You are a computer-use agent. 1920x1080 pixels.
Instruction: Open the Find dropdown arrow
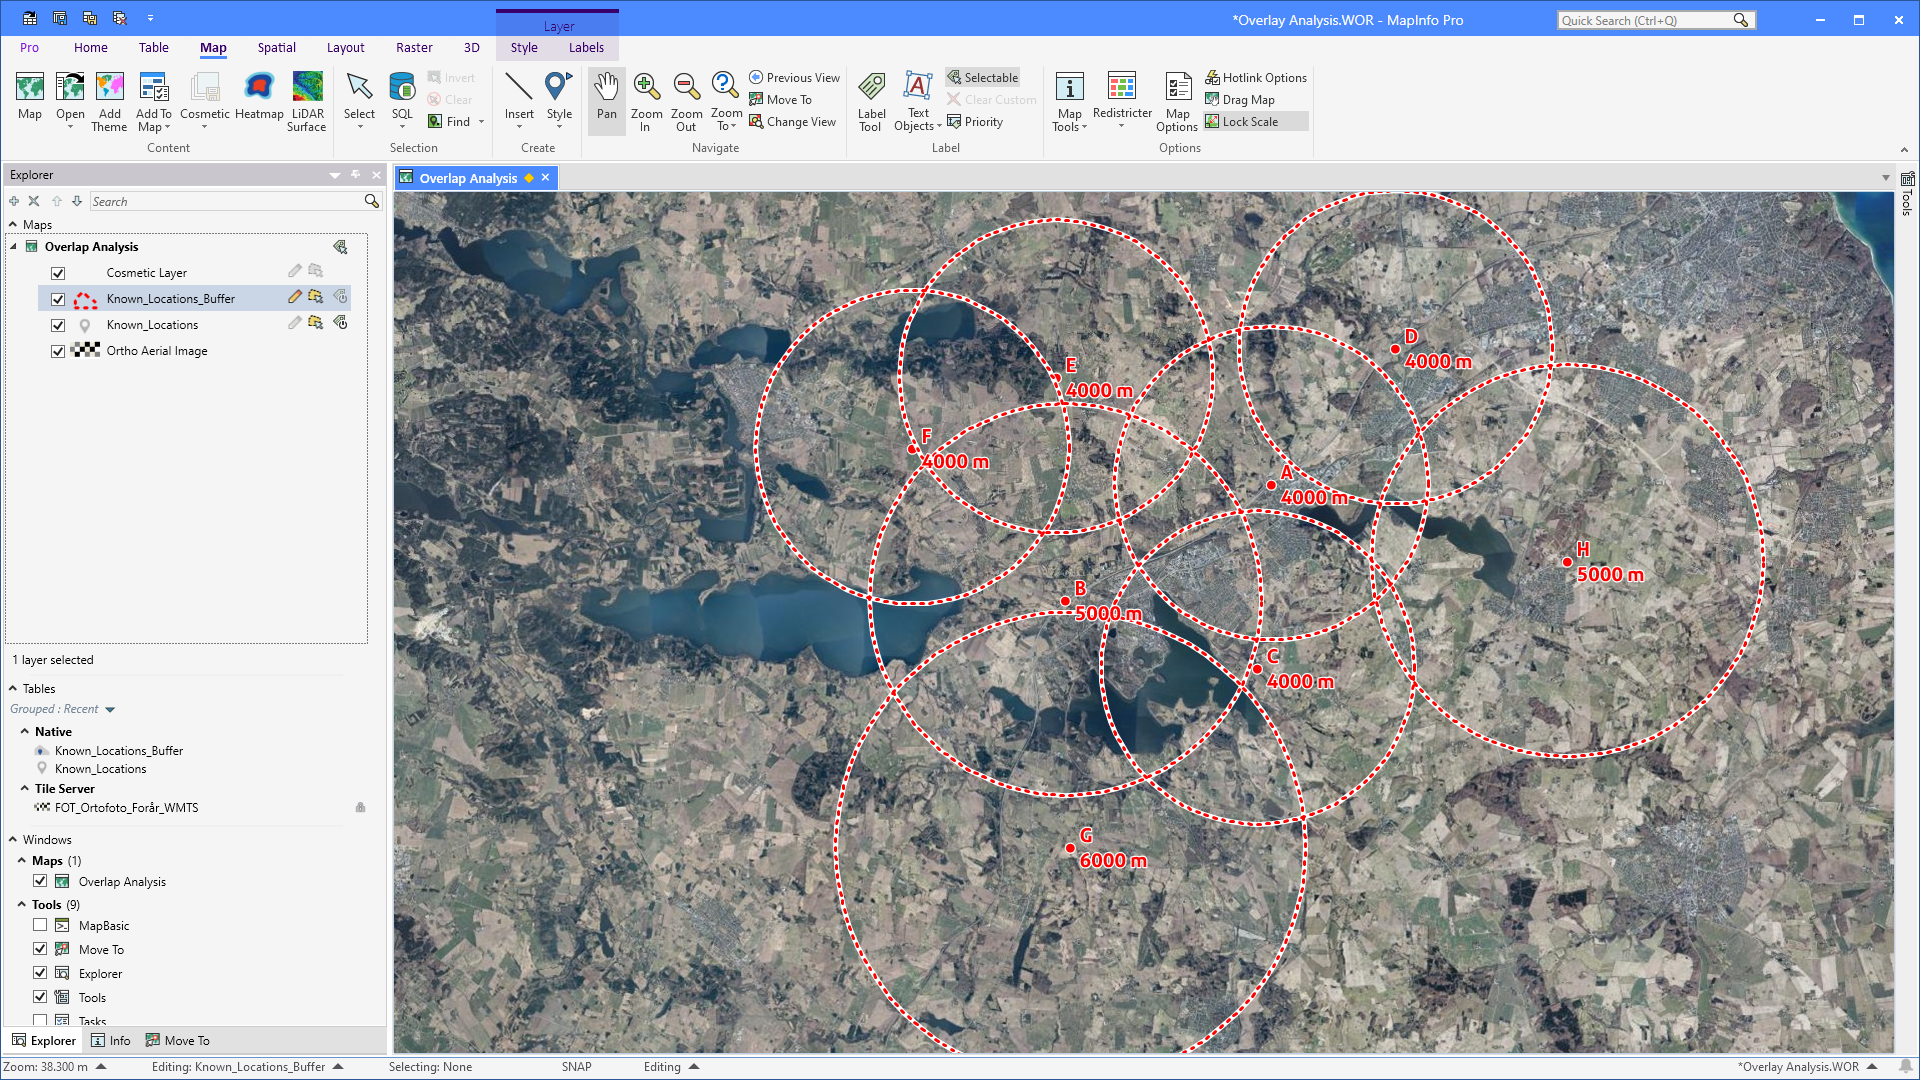pos(481,122)
